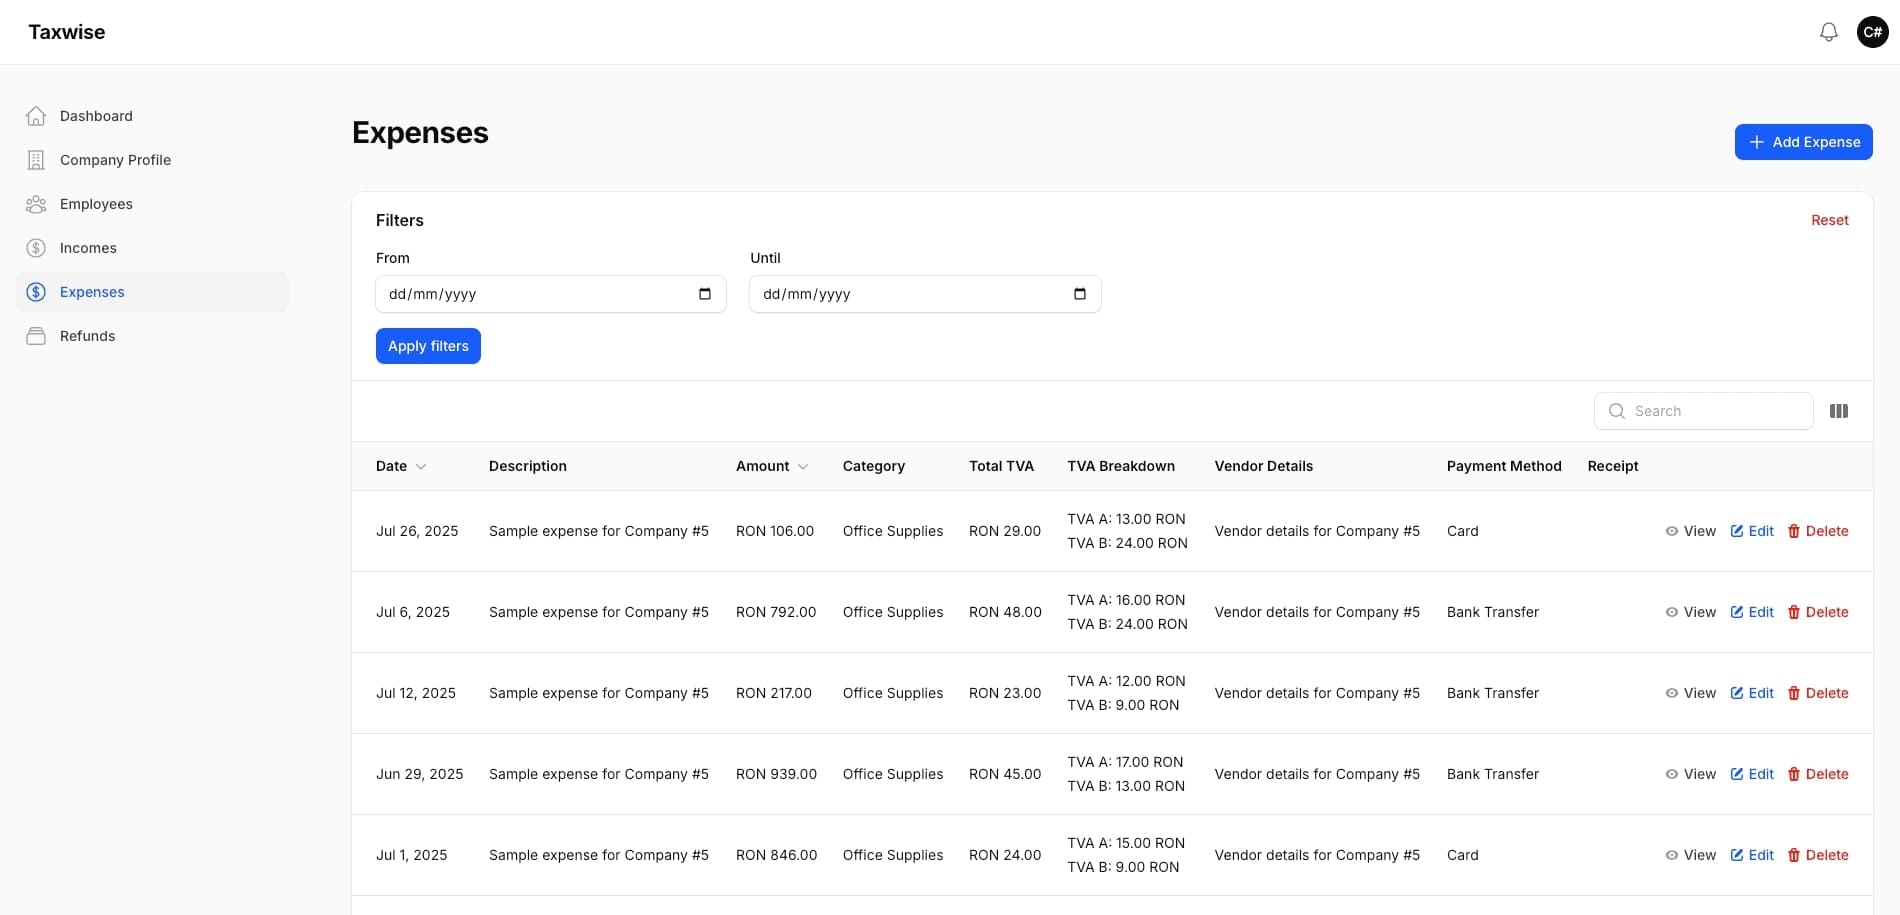Click the Search input box
The image size is (1900, 915).
(1703, 411)
